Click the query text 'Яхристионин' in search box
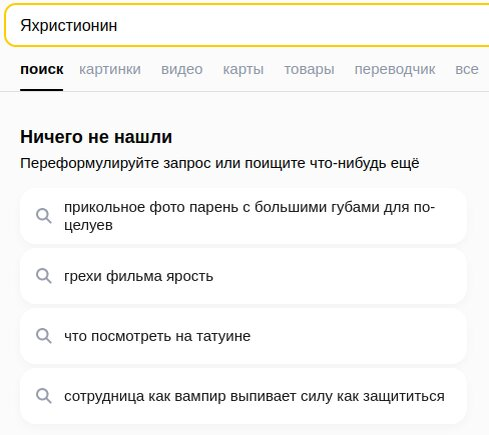 [x=69, y=26]
